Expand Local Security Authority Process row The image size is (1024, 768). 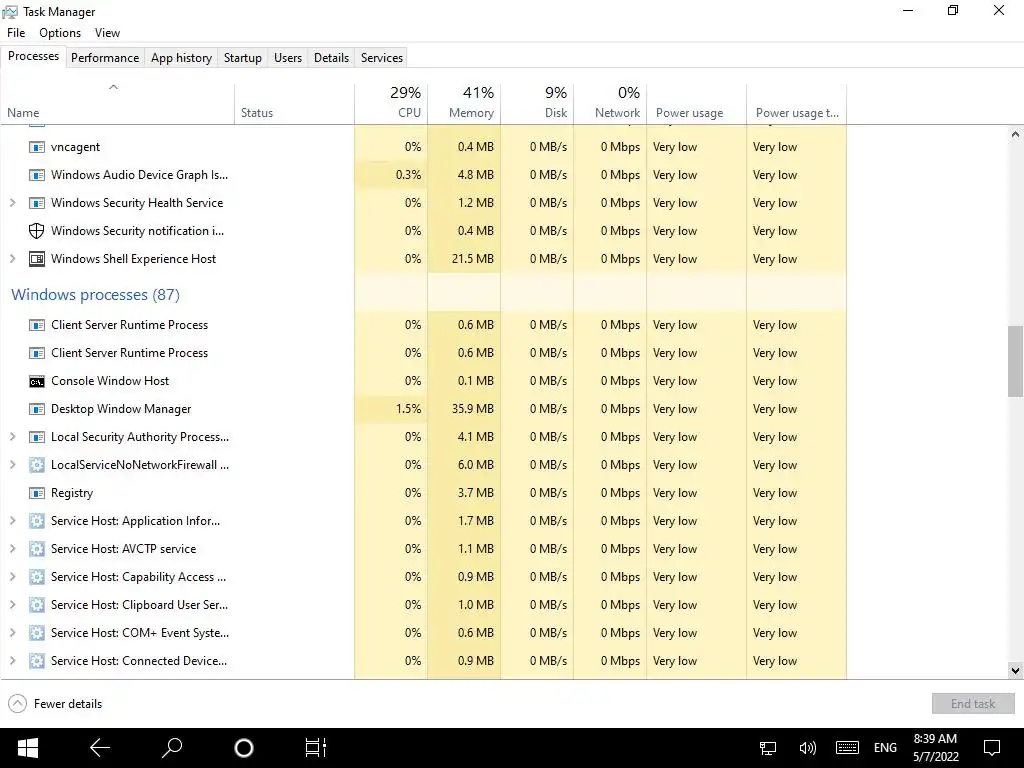click(12, 437)
